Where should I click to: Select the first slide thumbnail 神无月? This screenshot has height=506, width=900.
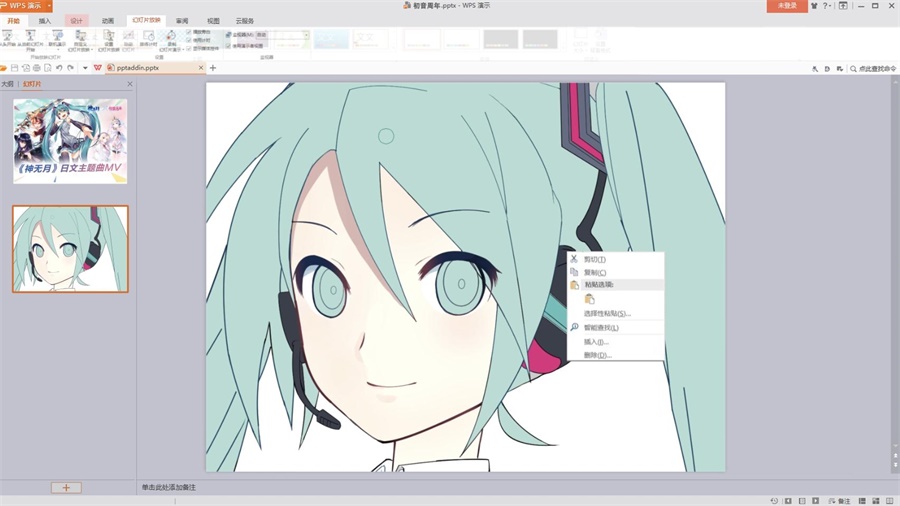click(70, 141)
